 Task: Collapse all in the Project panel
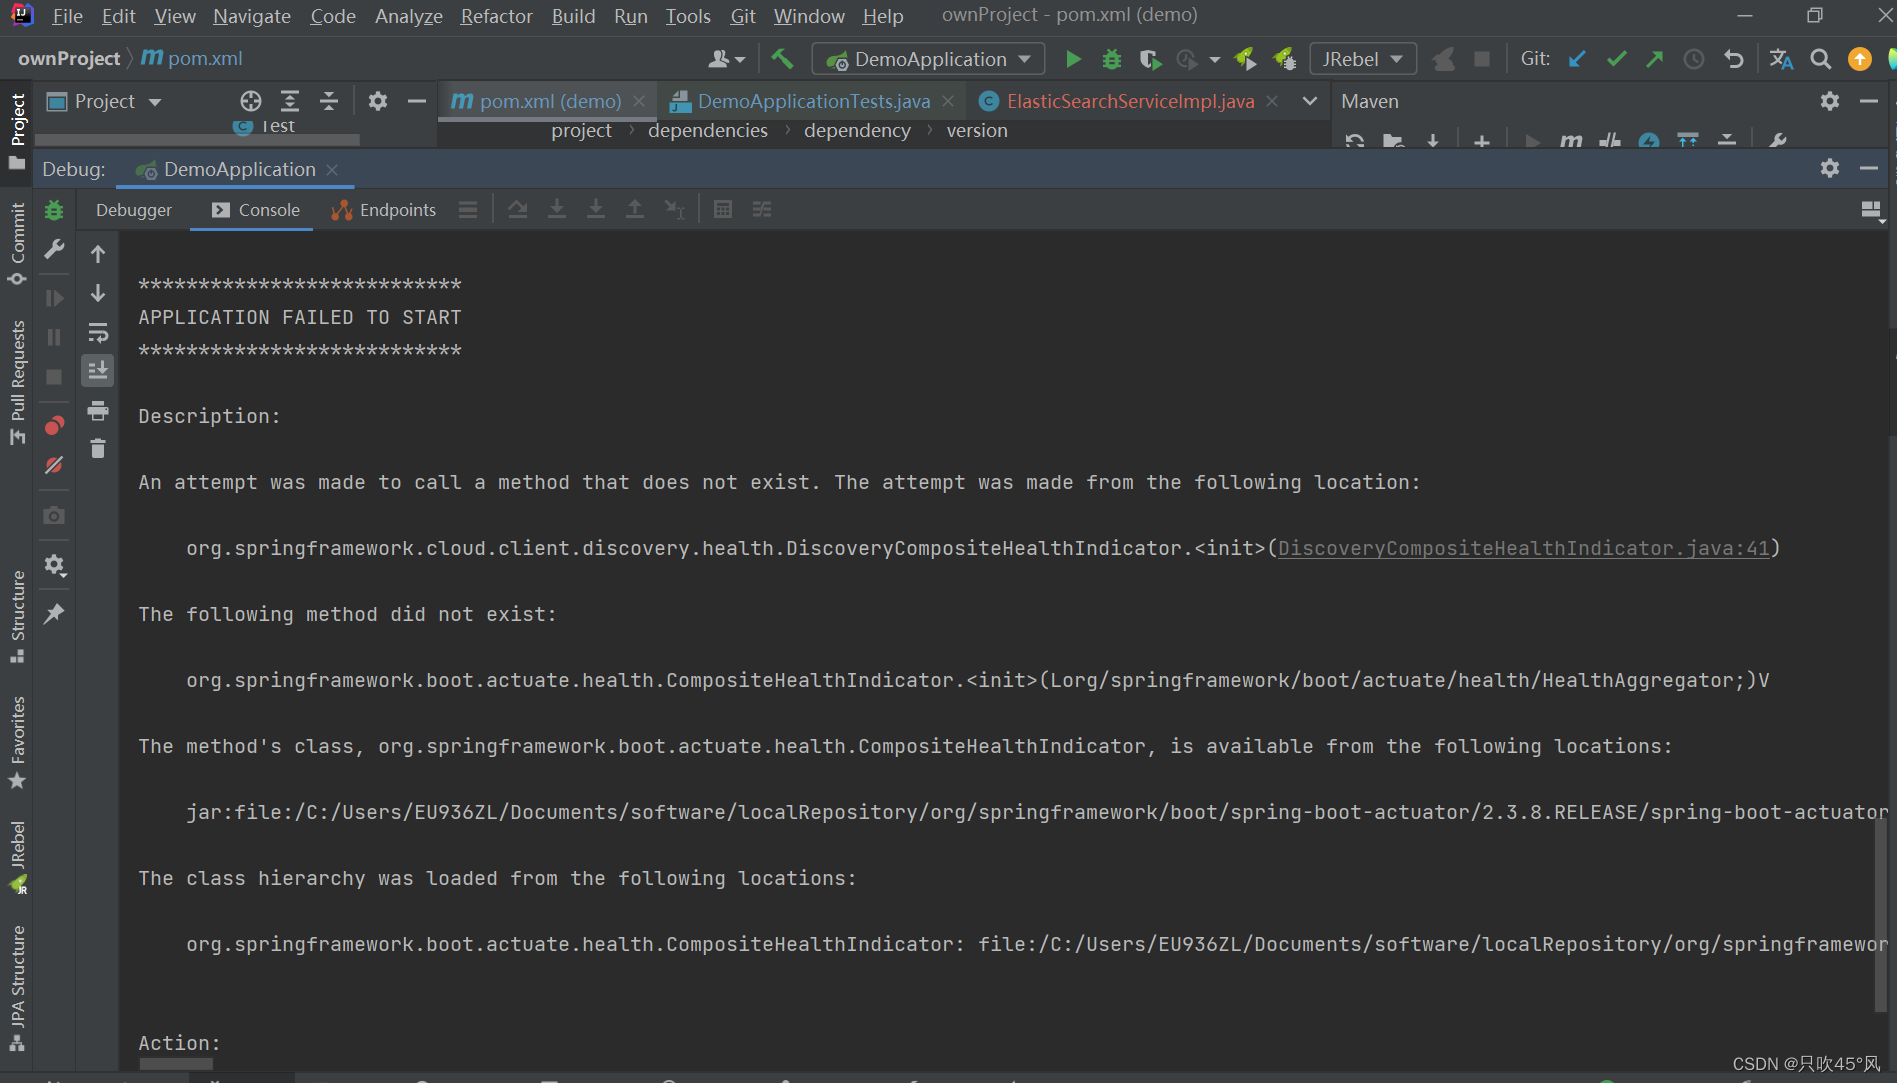(x=329, y=101)
